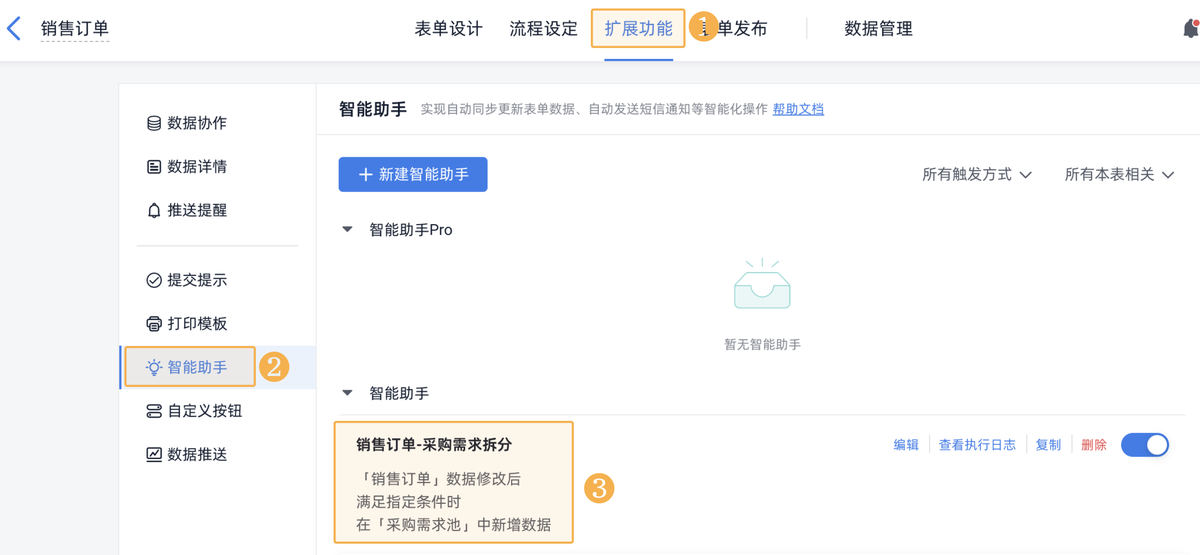Screen dimensions: 1200x555
Task: Click the 推送提醒 bell icon
Action: pyautogui.click(x=154, y=211)
